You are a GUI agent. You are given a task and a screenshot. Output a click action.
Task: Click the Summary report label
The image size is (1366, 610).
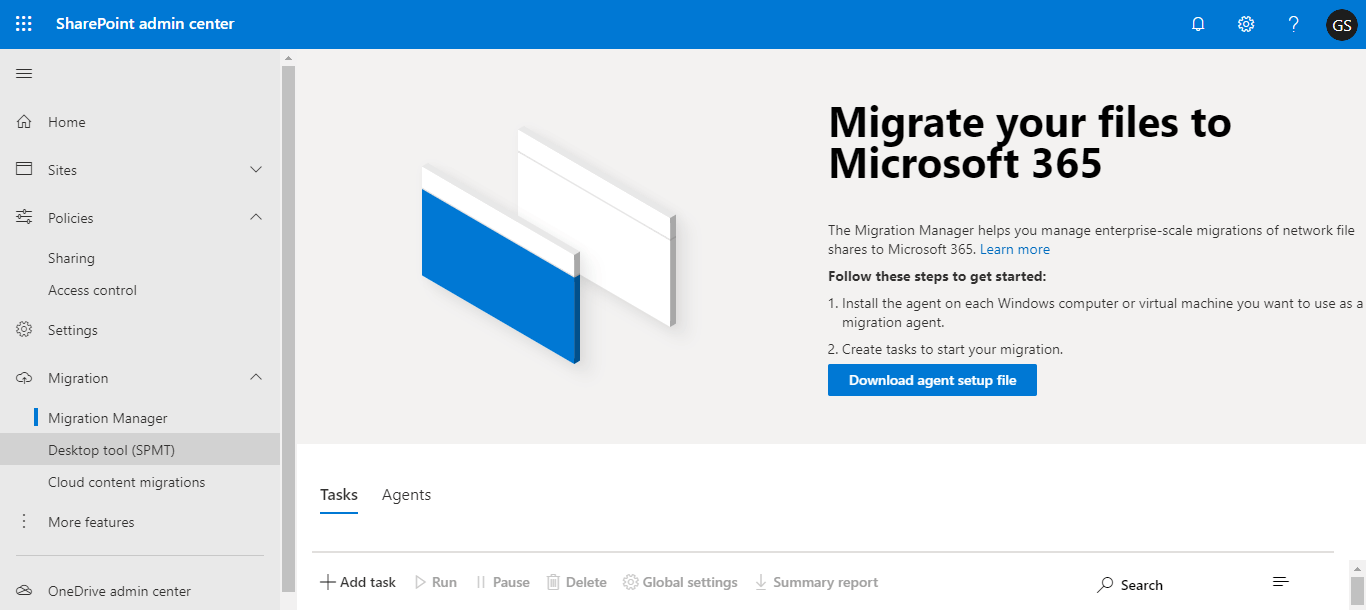826,582
